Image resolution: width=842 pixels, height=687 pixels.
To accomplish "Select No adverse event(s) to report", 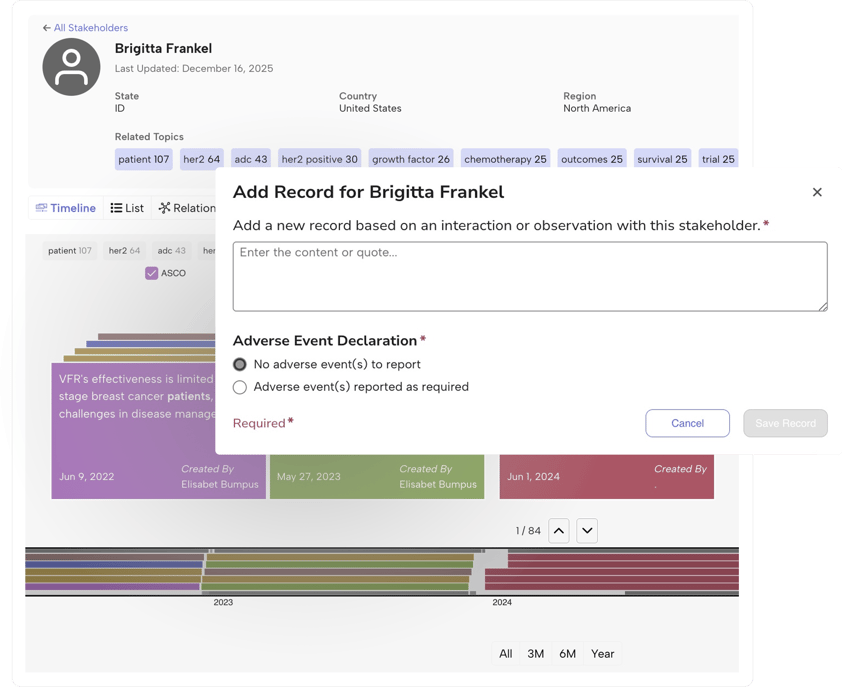I will [x=237, y=364].
